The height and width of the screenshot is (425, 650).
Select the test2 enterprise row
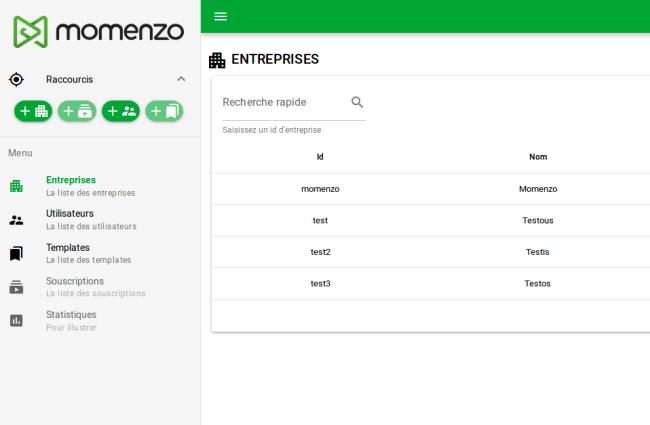coord(431,252)
